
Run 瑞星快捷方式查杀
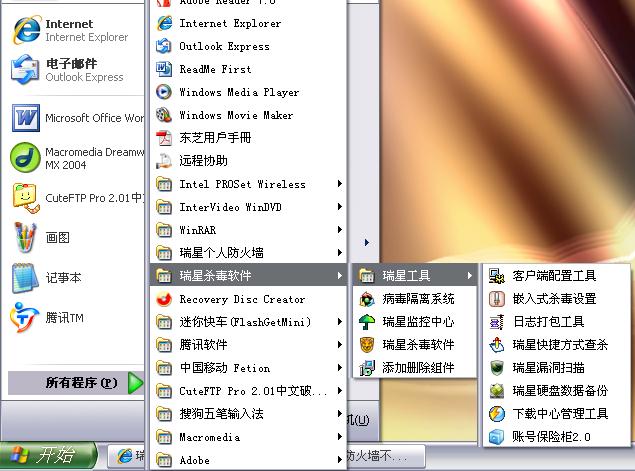(x=557, y=345)
